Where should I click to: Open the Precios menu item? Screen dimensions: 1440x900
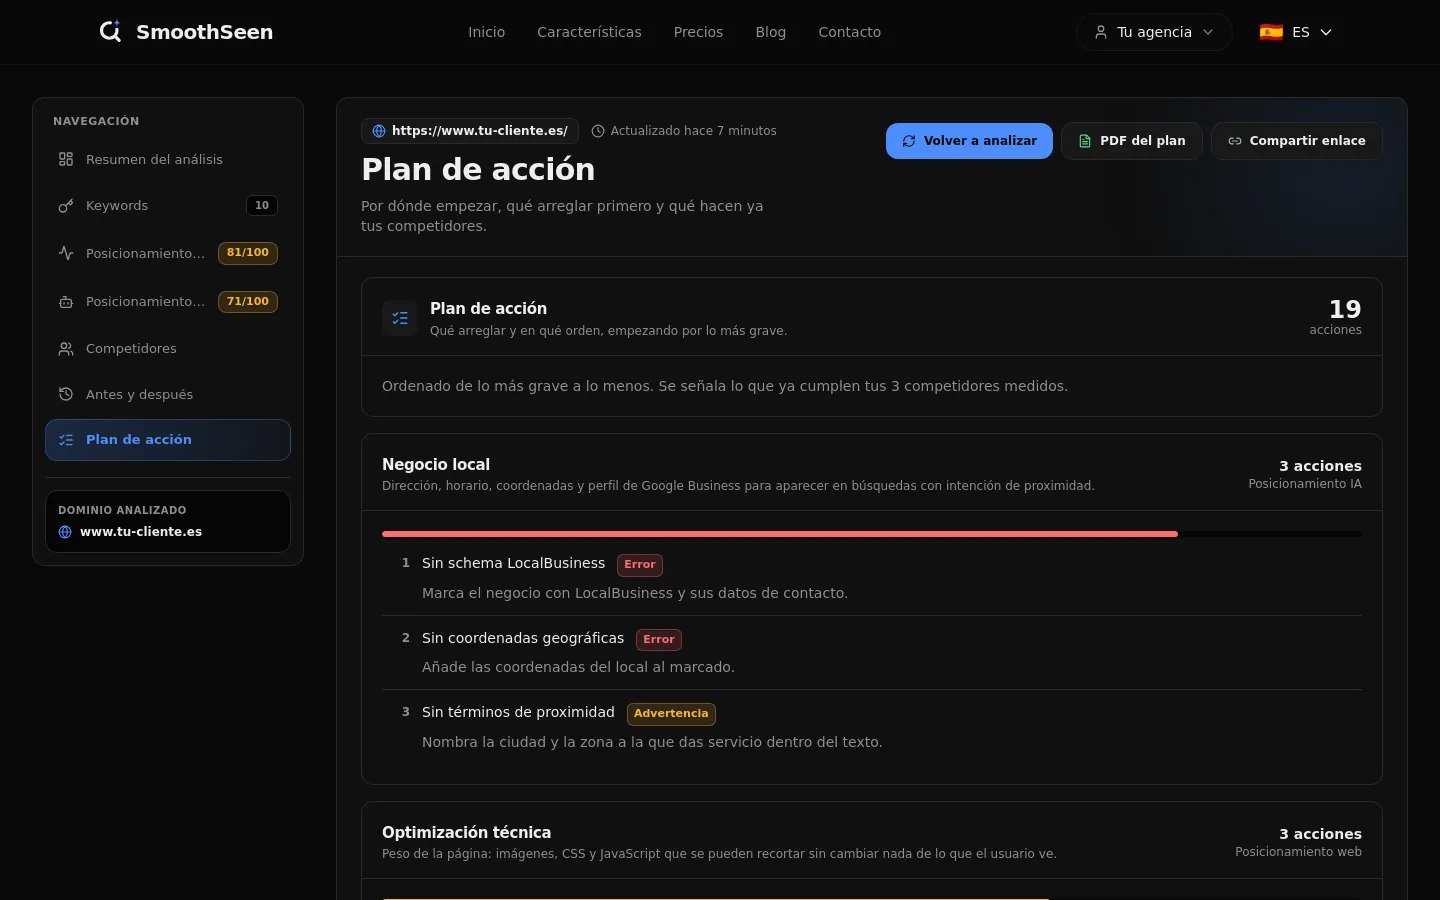click(698, 32)
